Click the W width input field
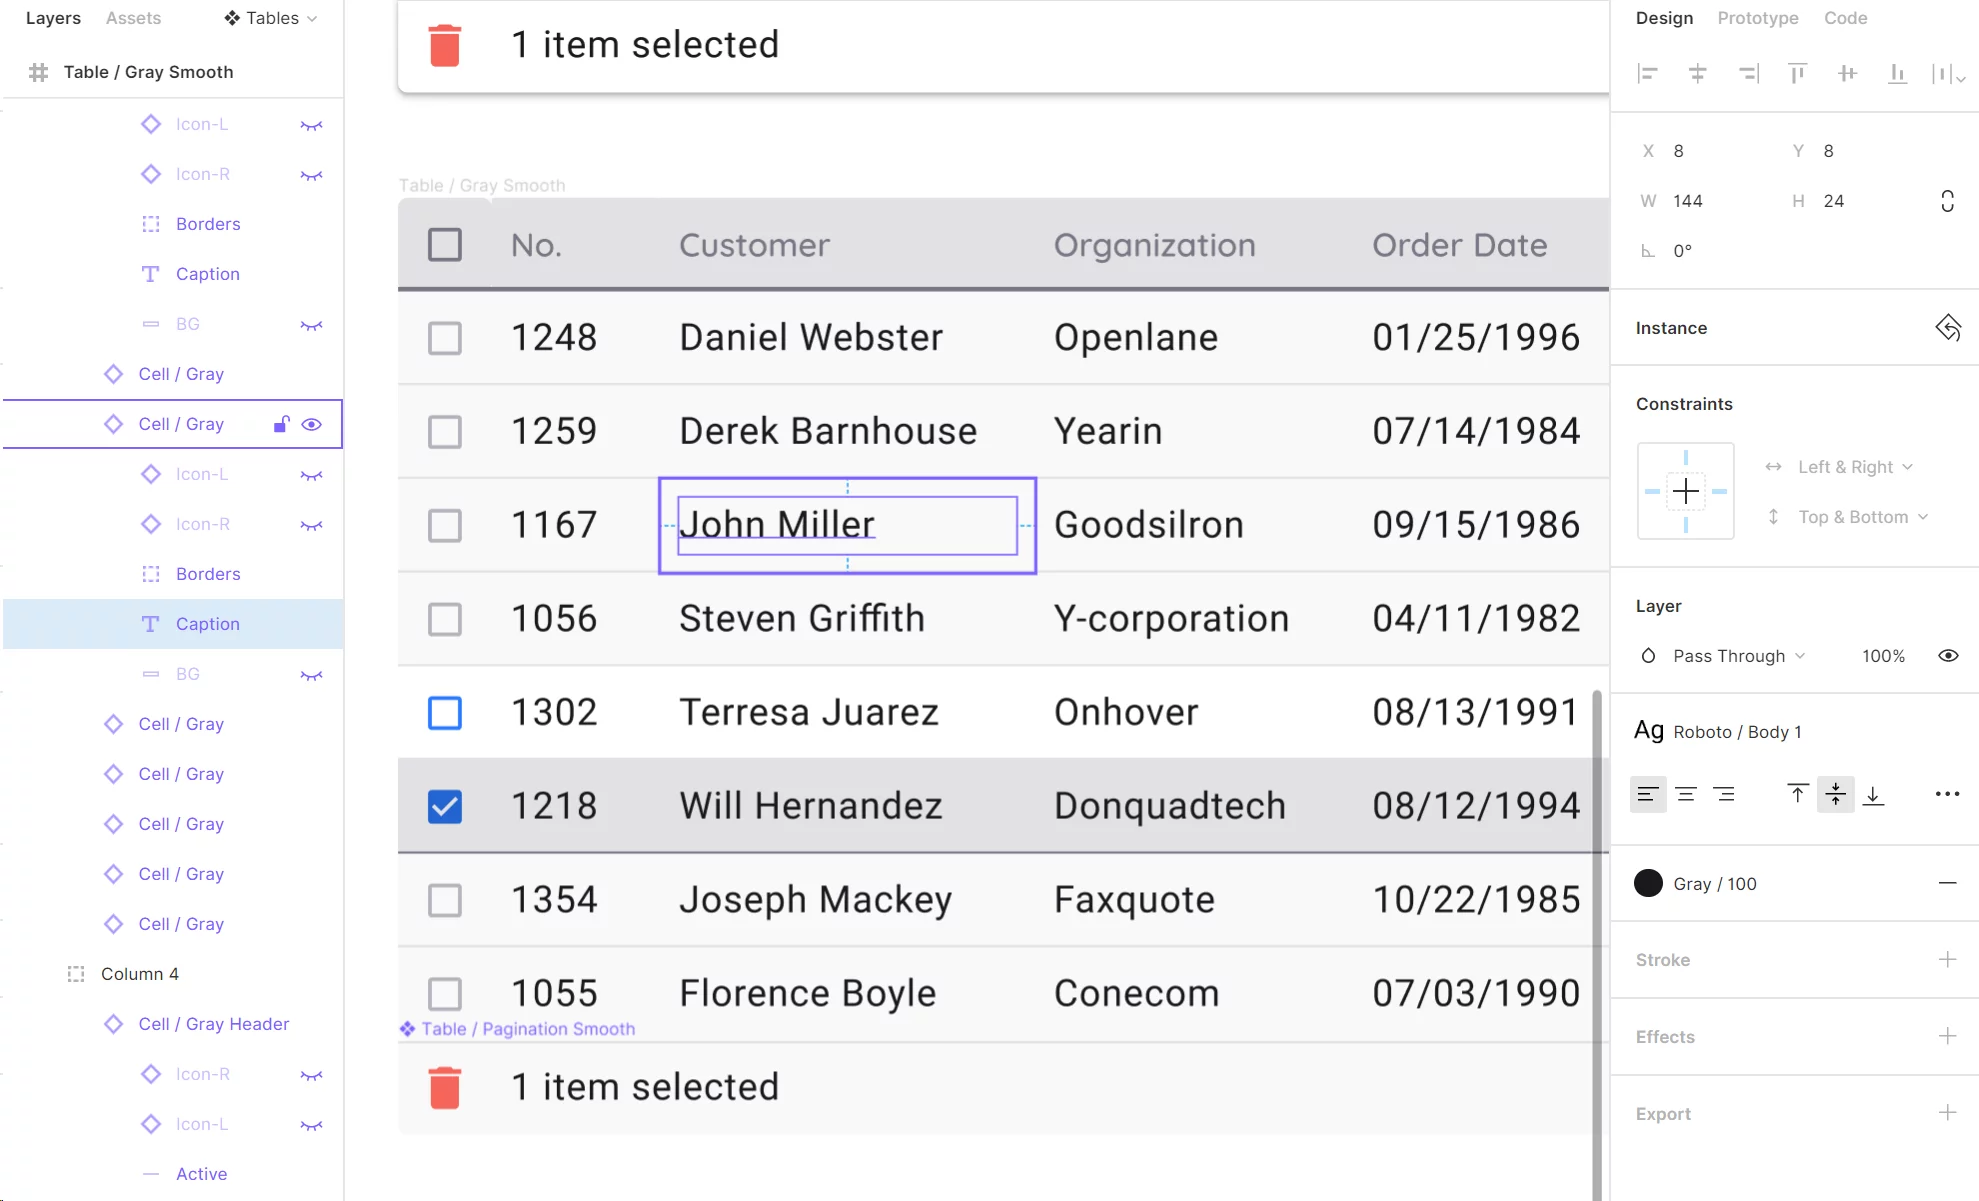 (1690, 200)
